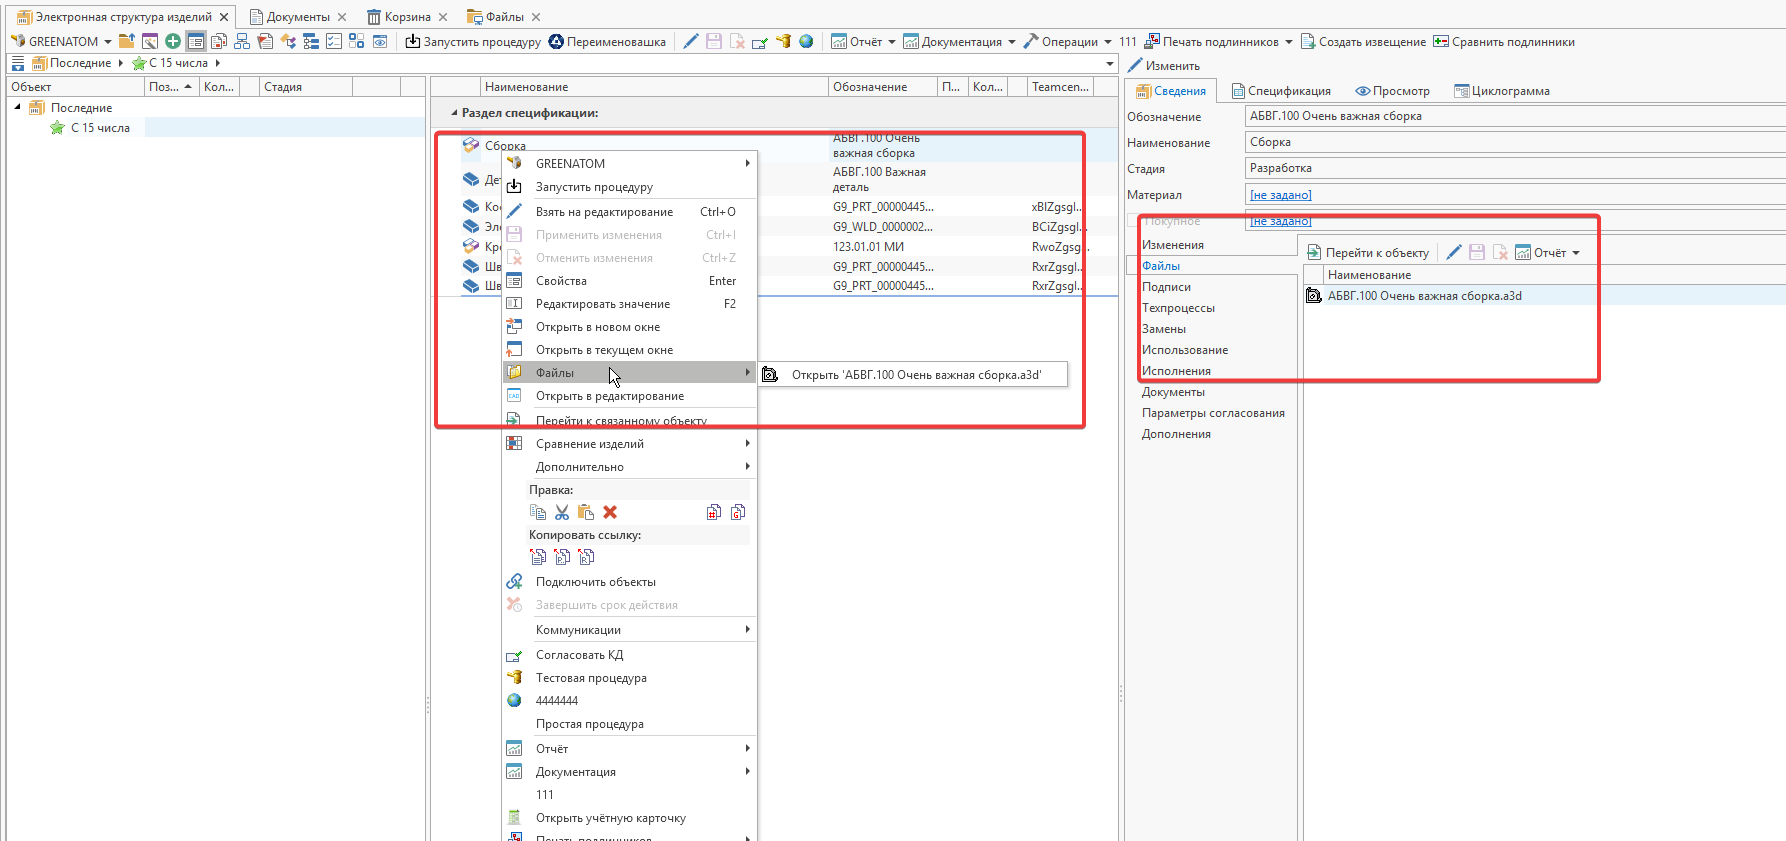
Task: Click the red X delete icon under Правка
Action: (610, 512)
